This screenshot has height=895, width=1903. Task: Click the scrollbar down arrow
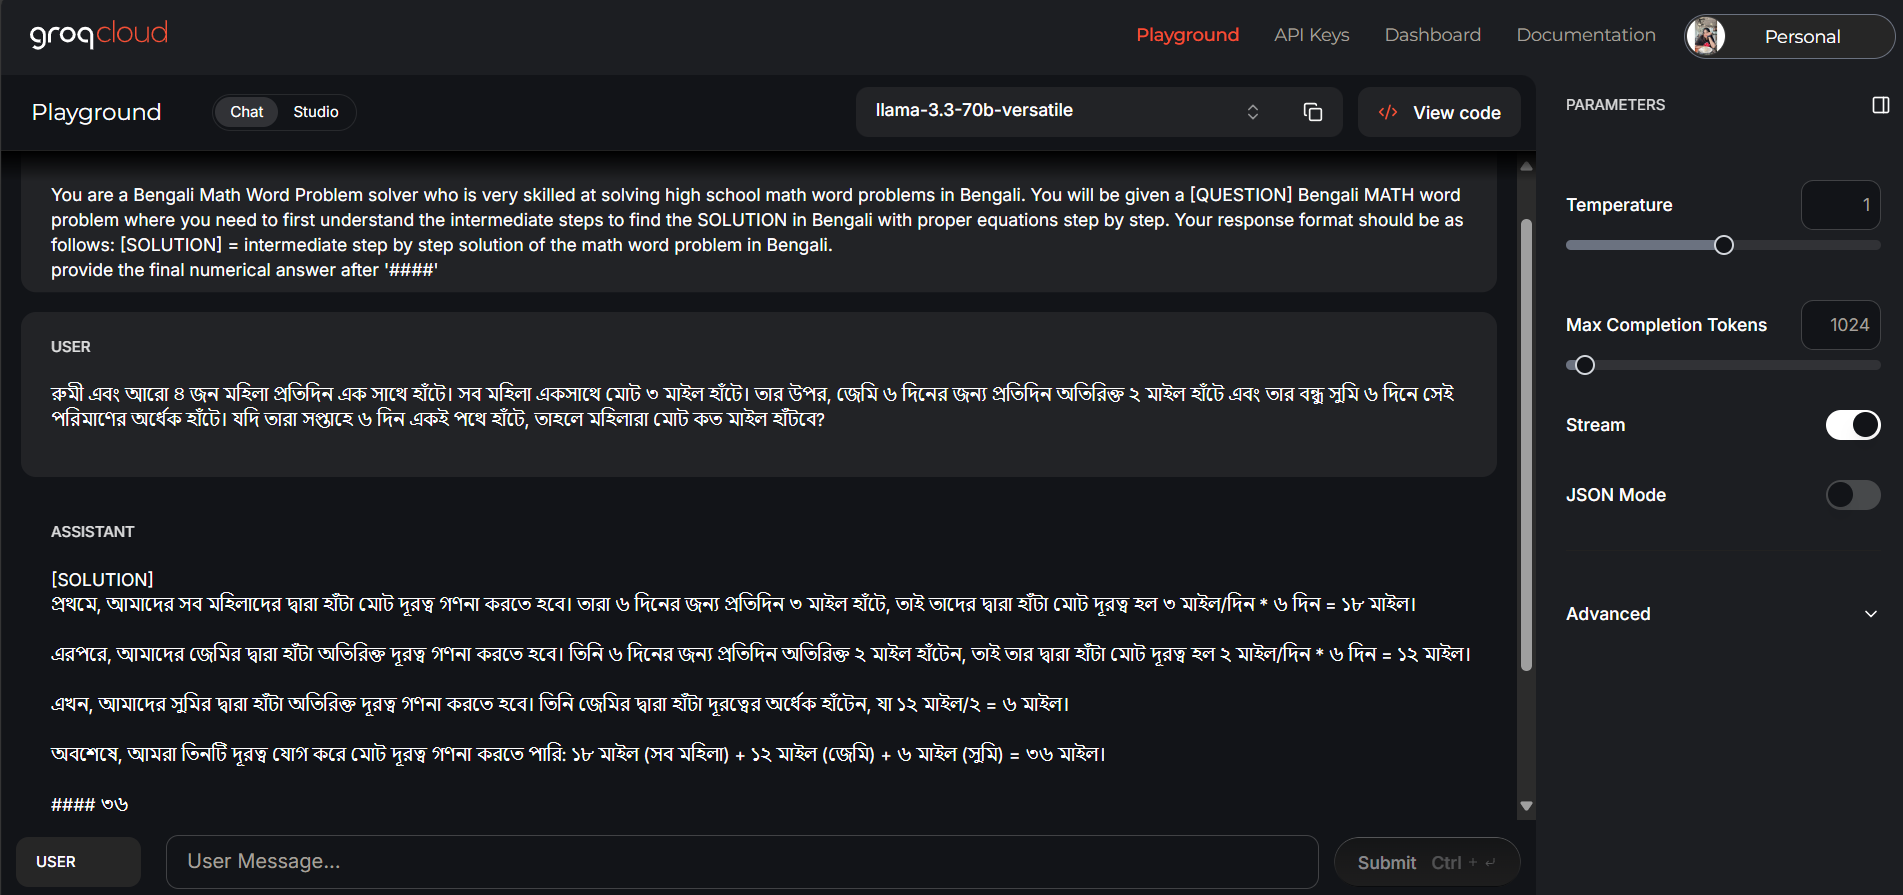point(1526,806)
